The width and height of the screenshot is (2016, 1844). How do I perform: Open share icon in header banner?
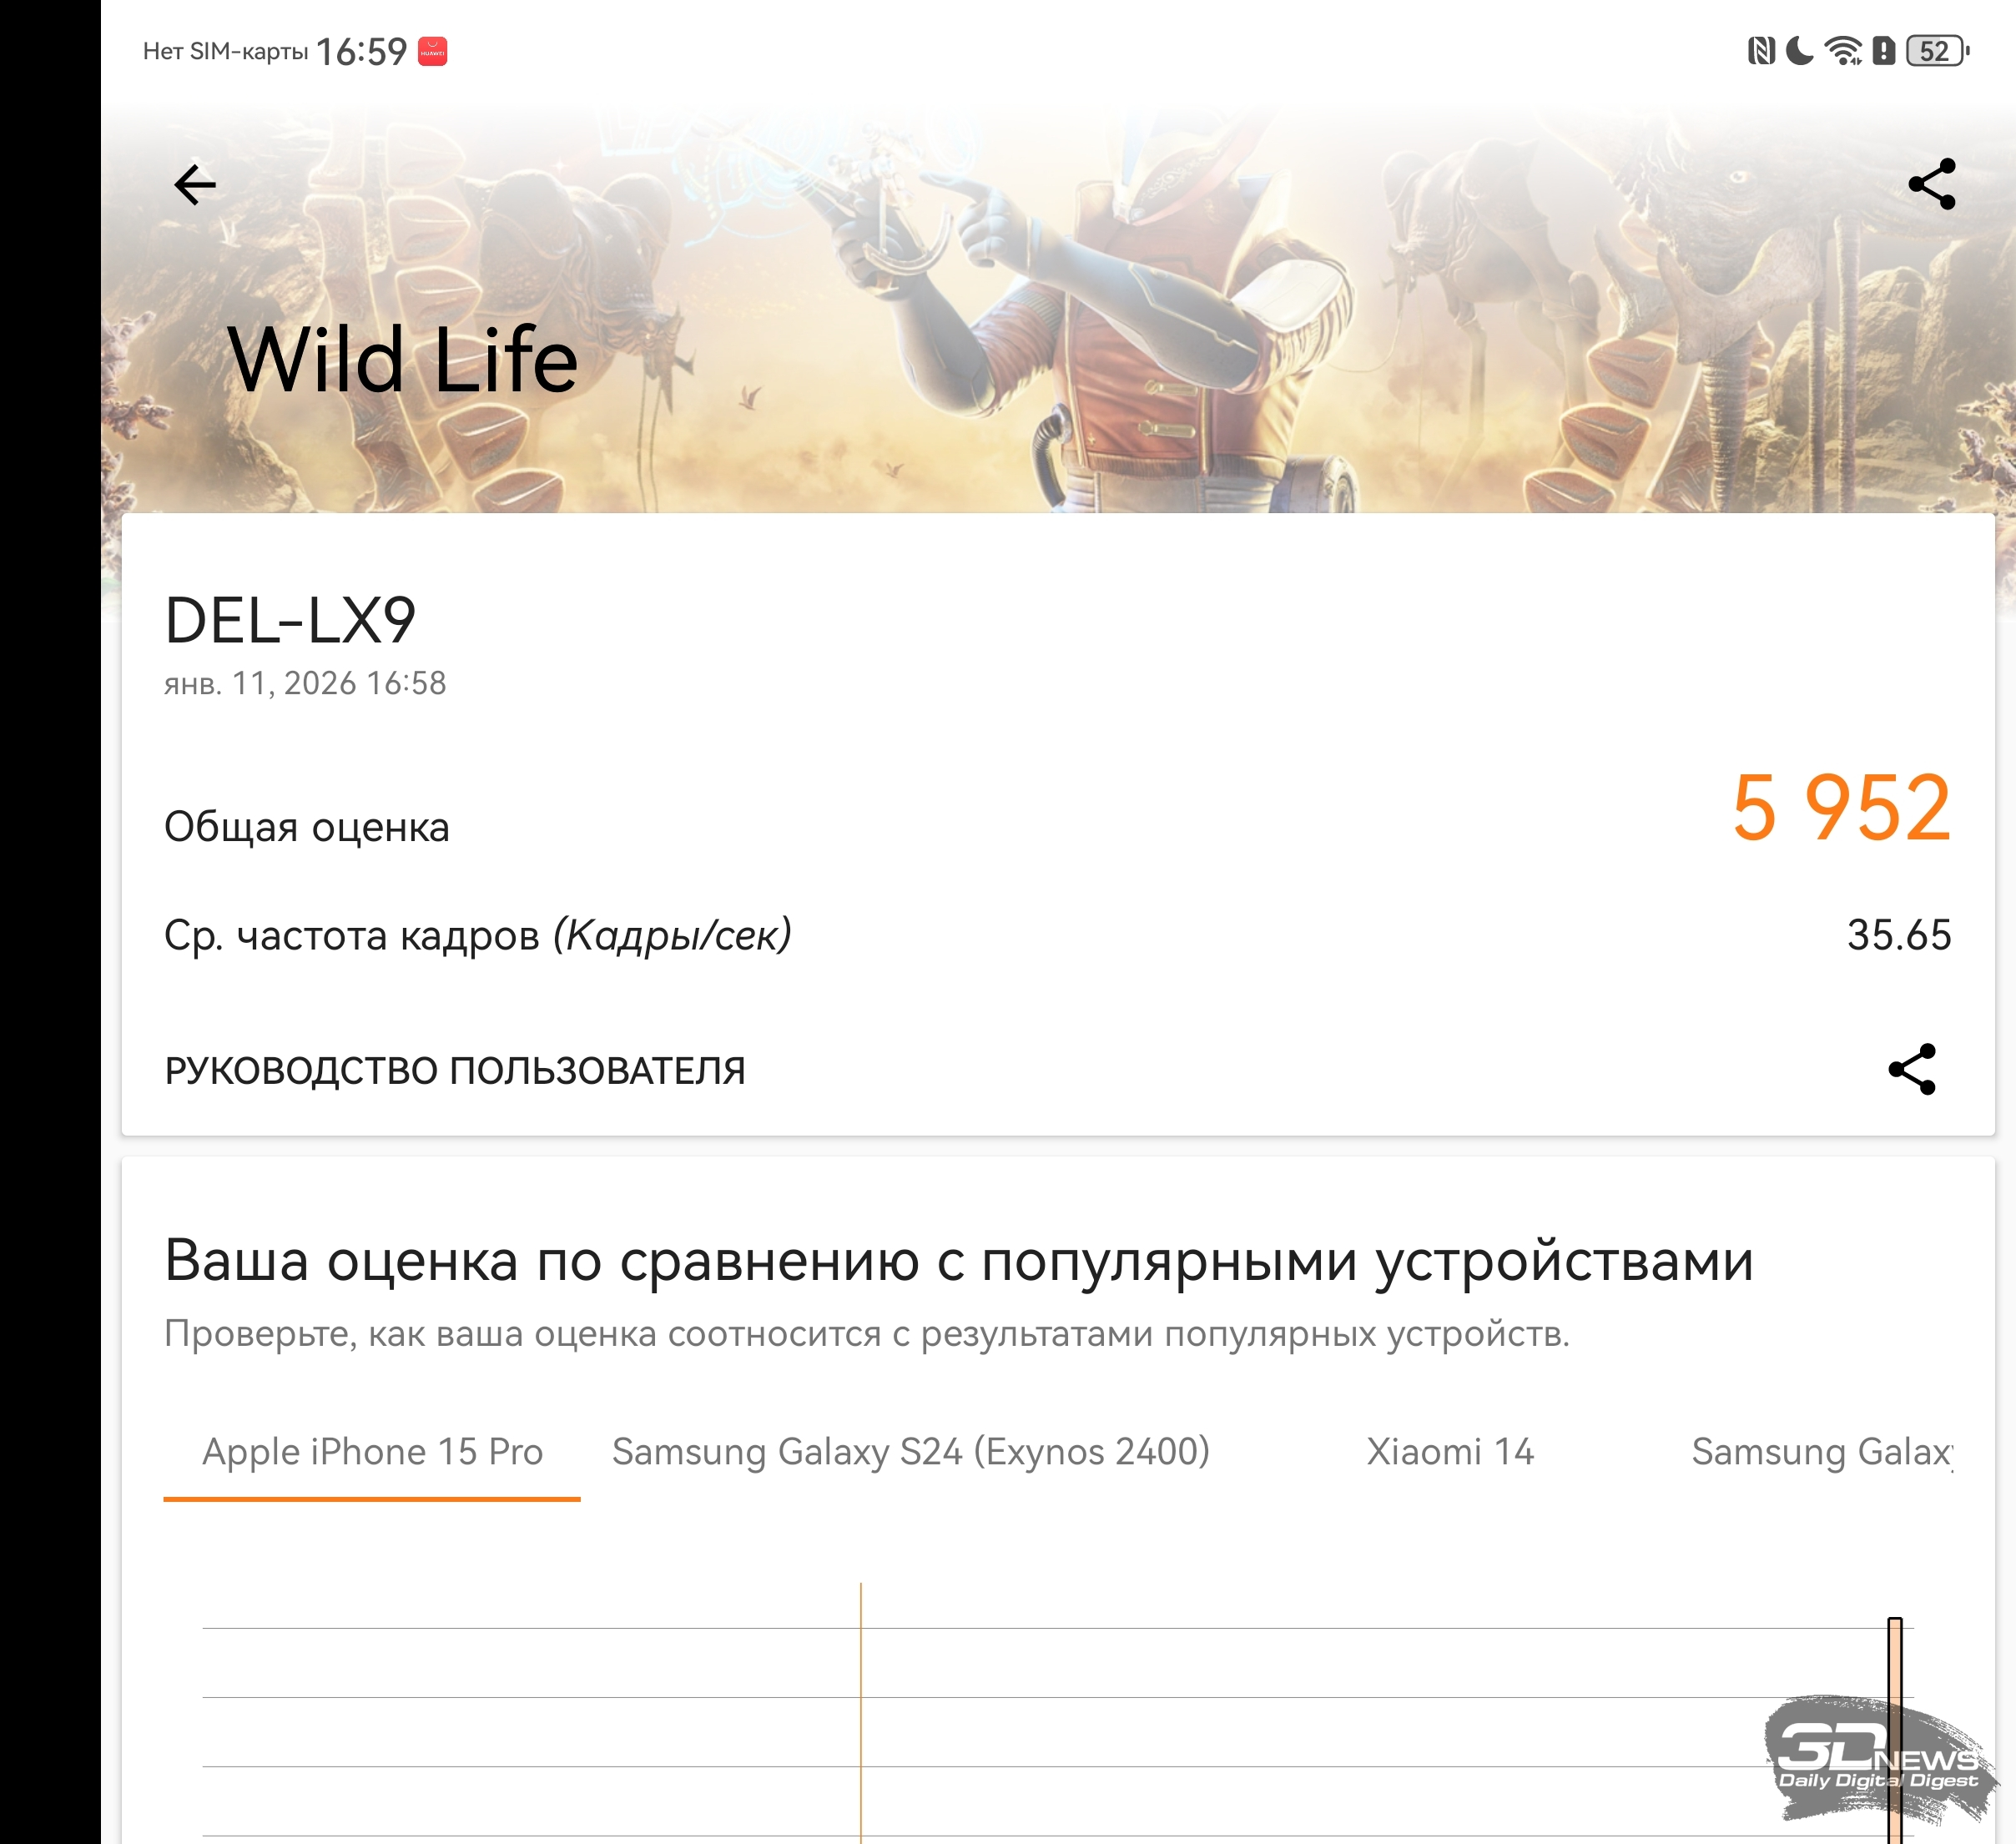tap(1932, 184)
